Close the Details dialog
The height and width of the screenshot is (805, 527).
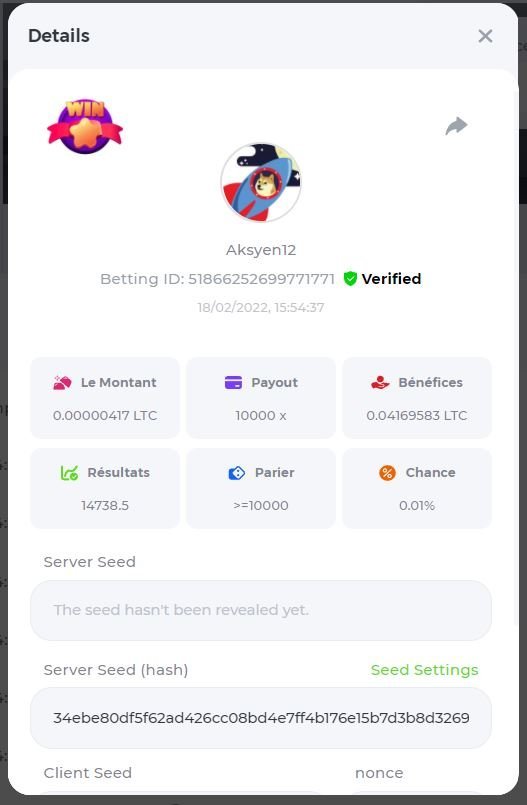click(485, 36)
